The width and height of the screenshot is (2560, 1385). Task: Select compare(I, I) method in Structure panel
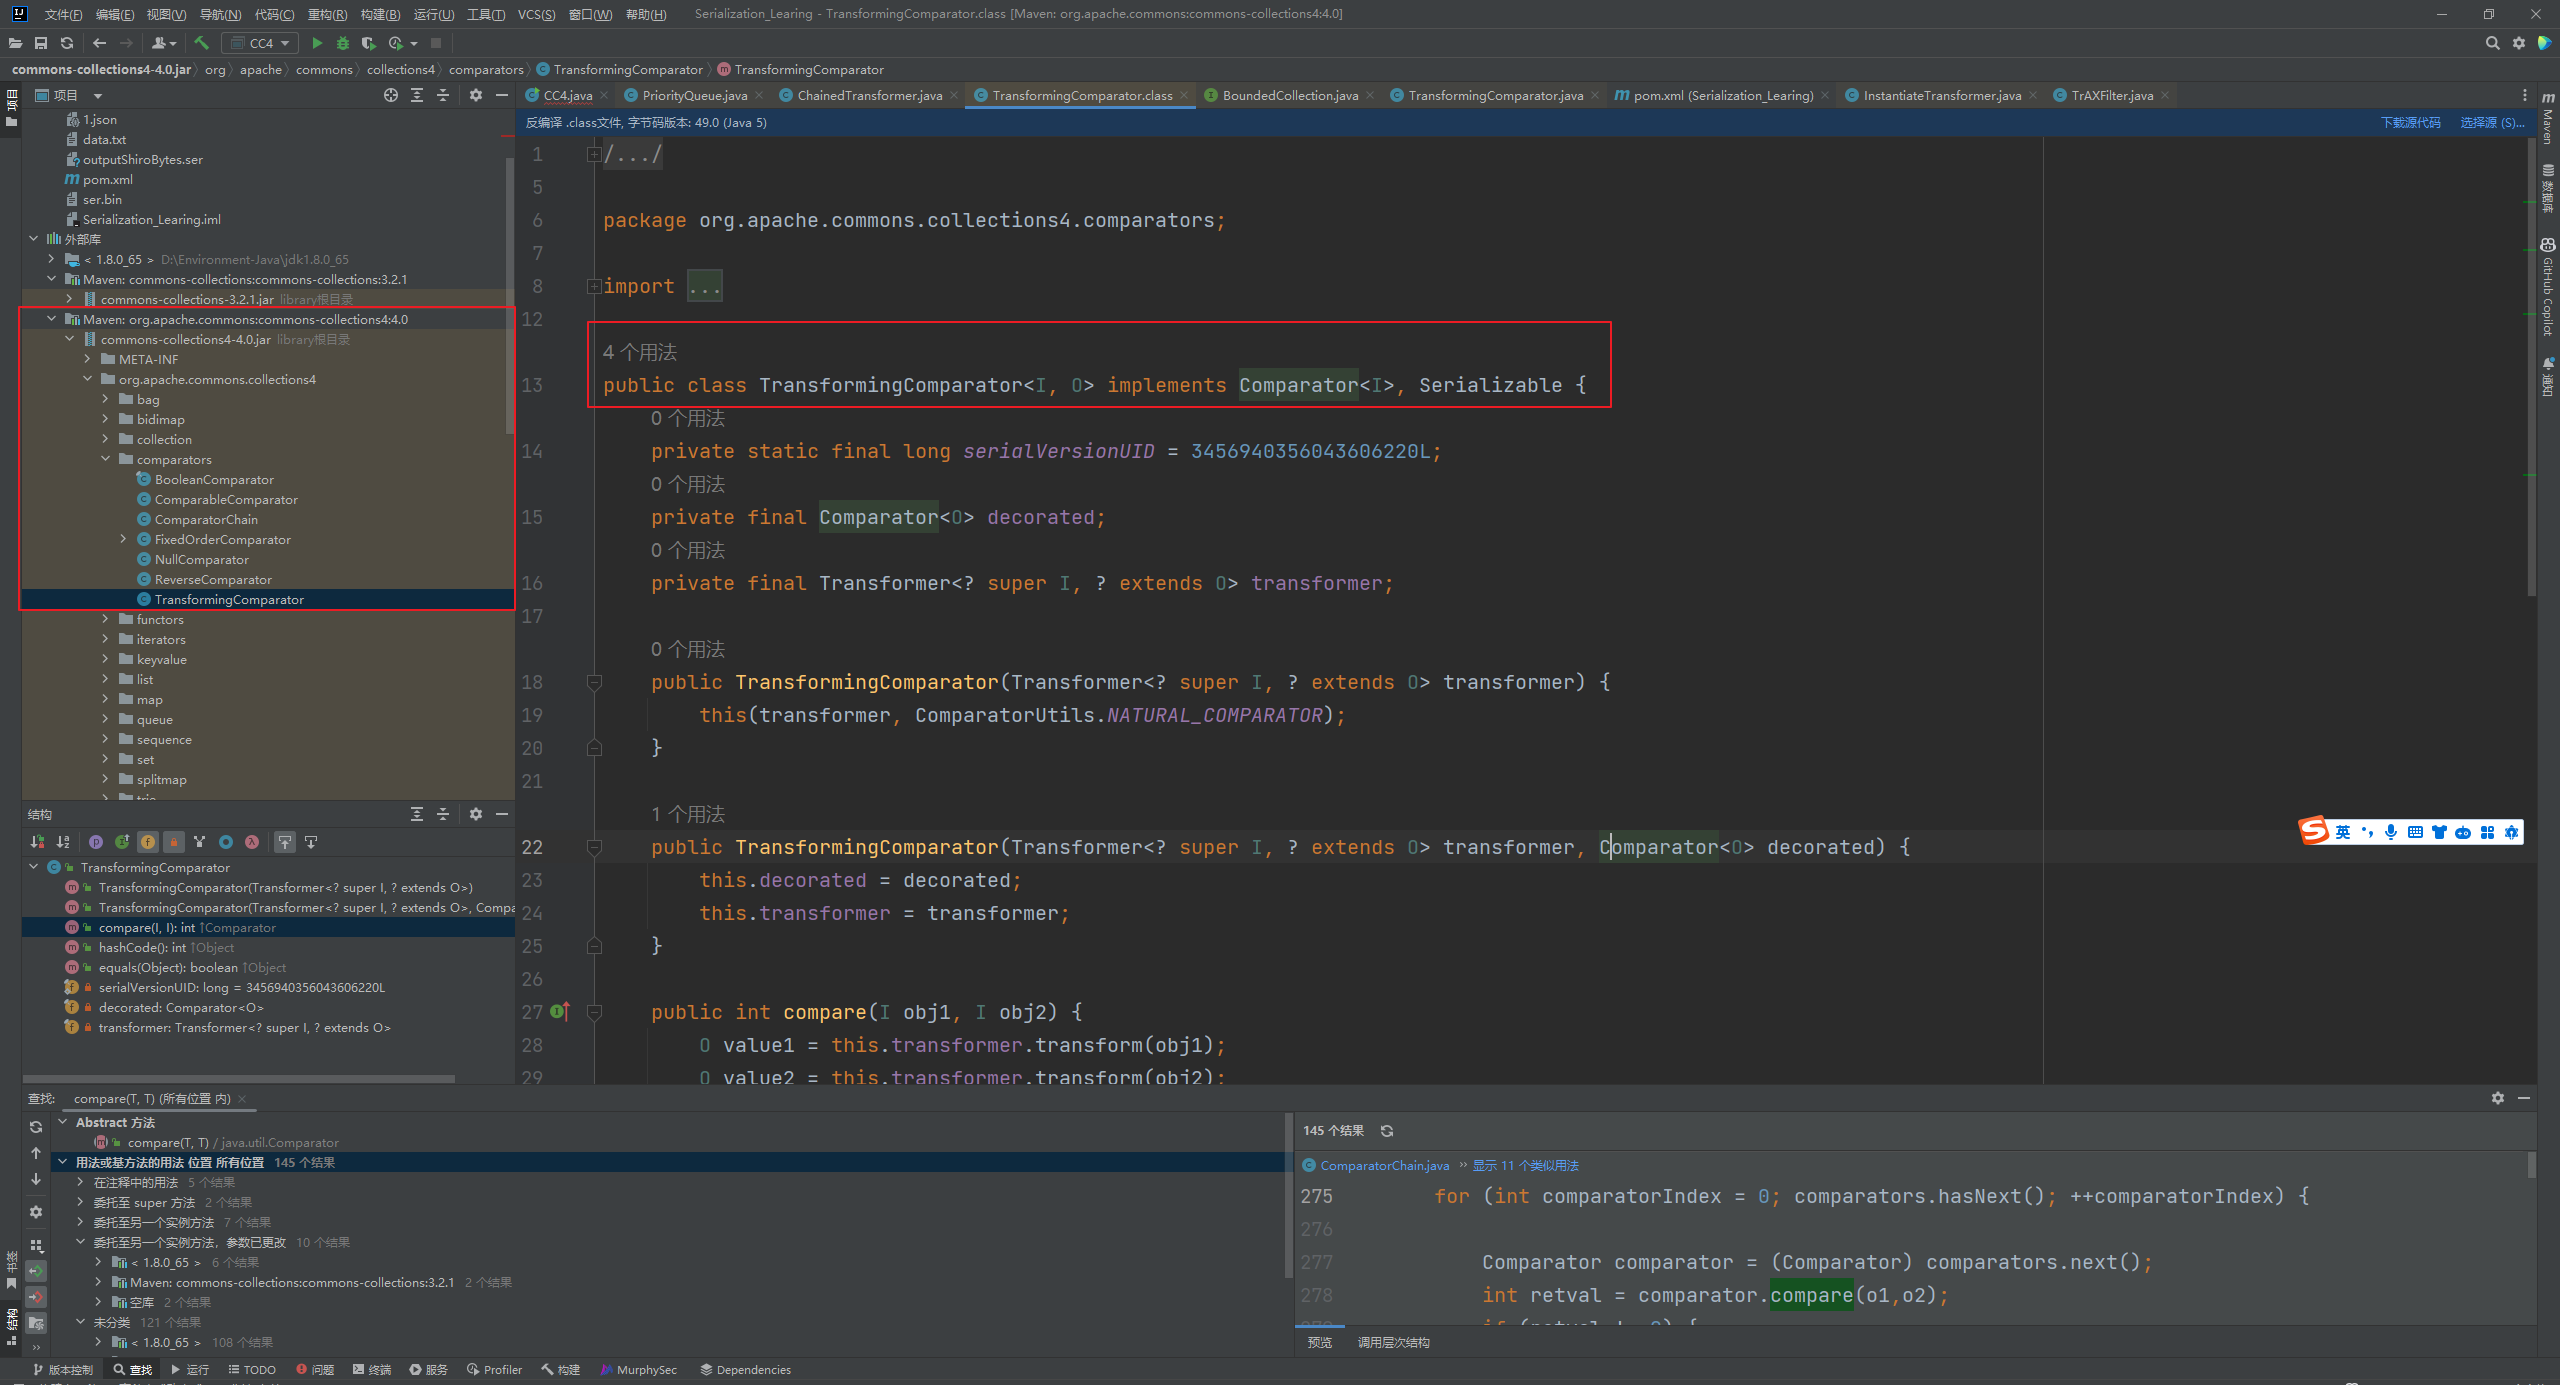(x=268, y=927)
